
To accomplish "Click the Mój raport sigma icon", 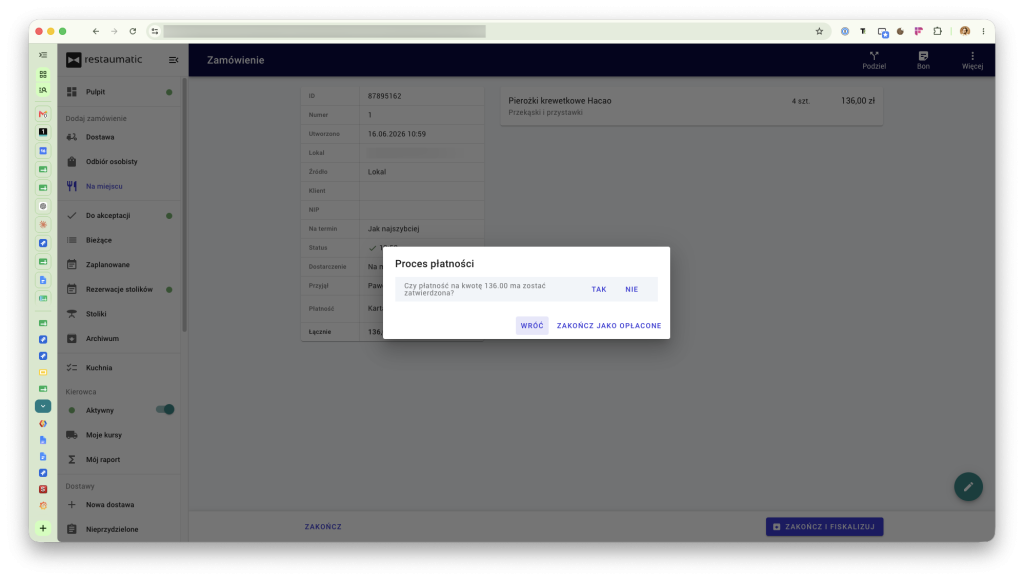I will coord(72,460).
